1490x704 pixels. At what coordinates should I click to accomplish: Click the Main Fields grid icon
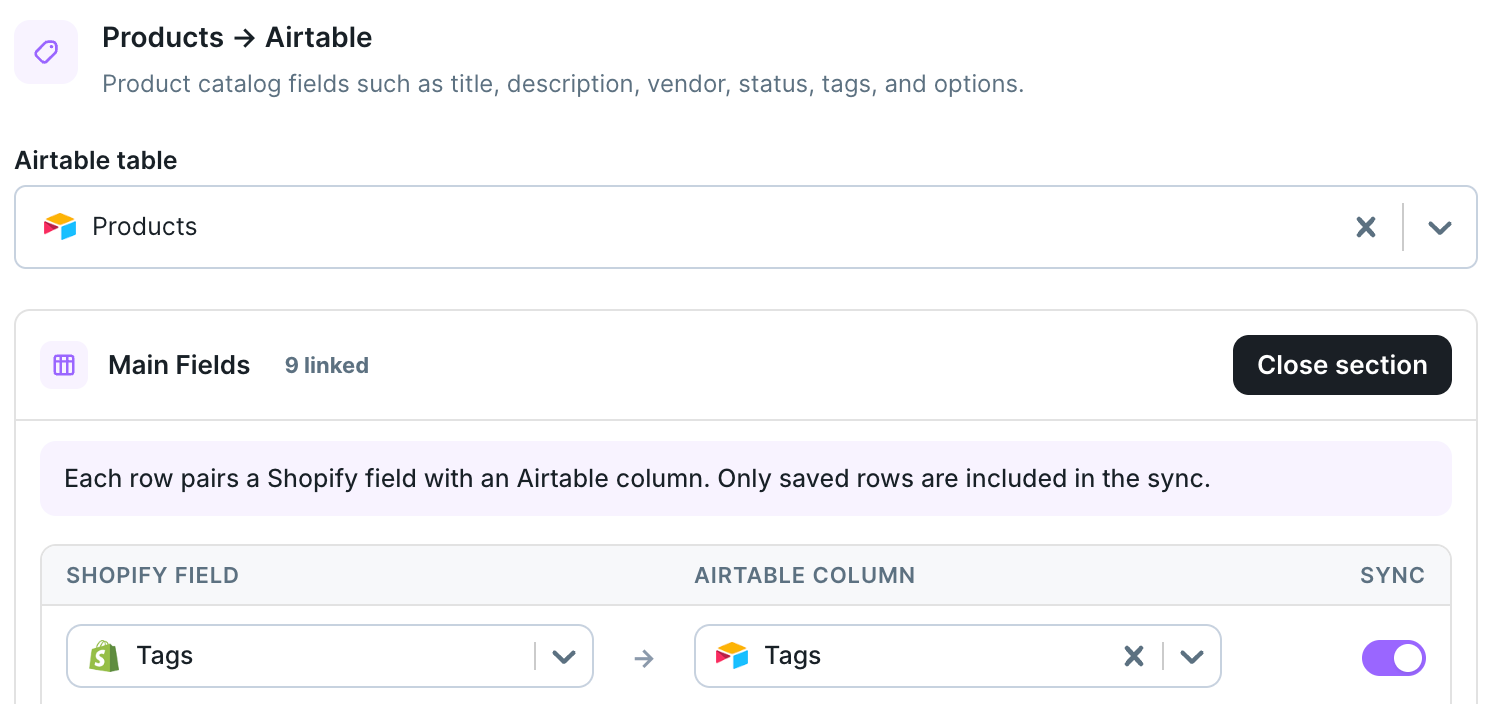[x=64, y=365]
